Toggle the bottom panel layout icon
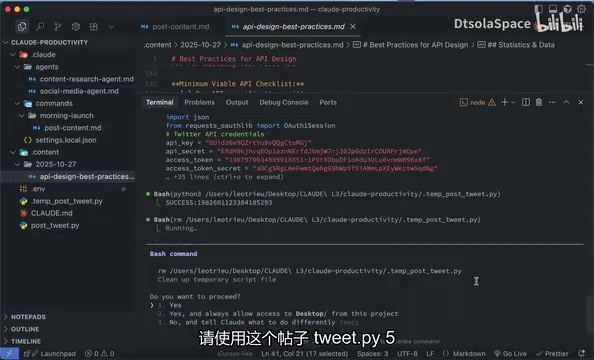The image size is (594, 360). pyautogui.click(x=553, y=9)
